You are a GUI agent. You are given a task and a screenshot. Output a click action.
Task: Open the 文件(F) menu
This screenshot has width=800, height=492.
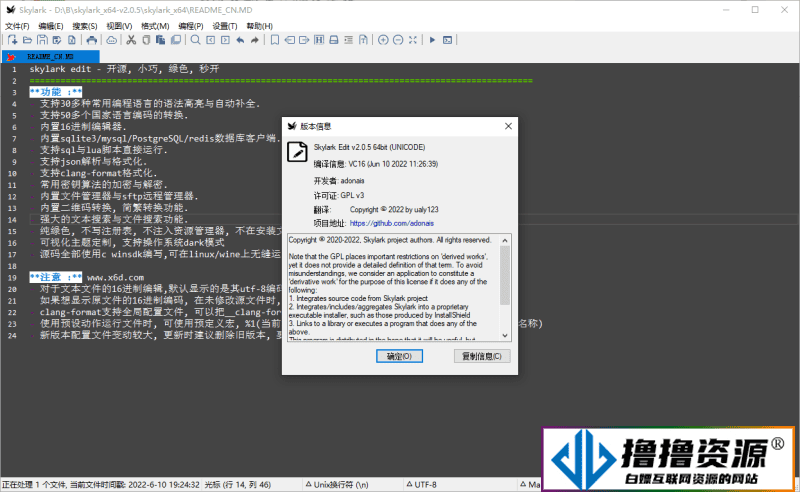[17, 26]
